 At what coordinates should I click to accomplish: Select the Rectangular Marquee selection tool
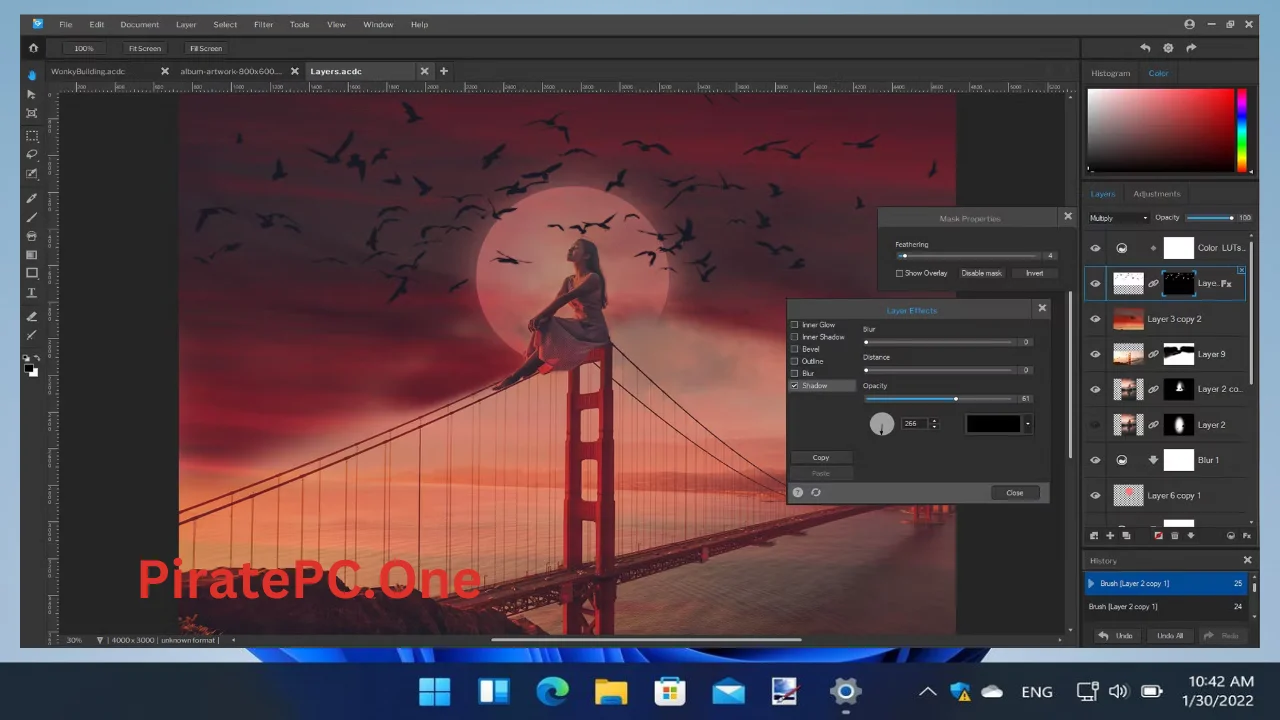[x=32, y=135]
